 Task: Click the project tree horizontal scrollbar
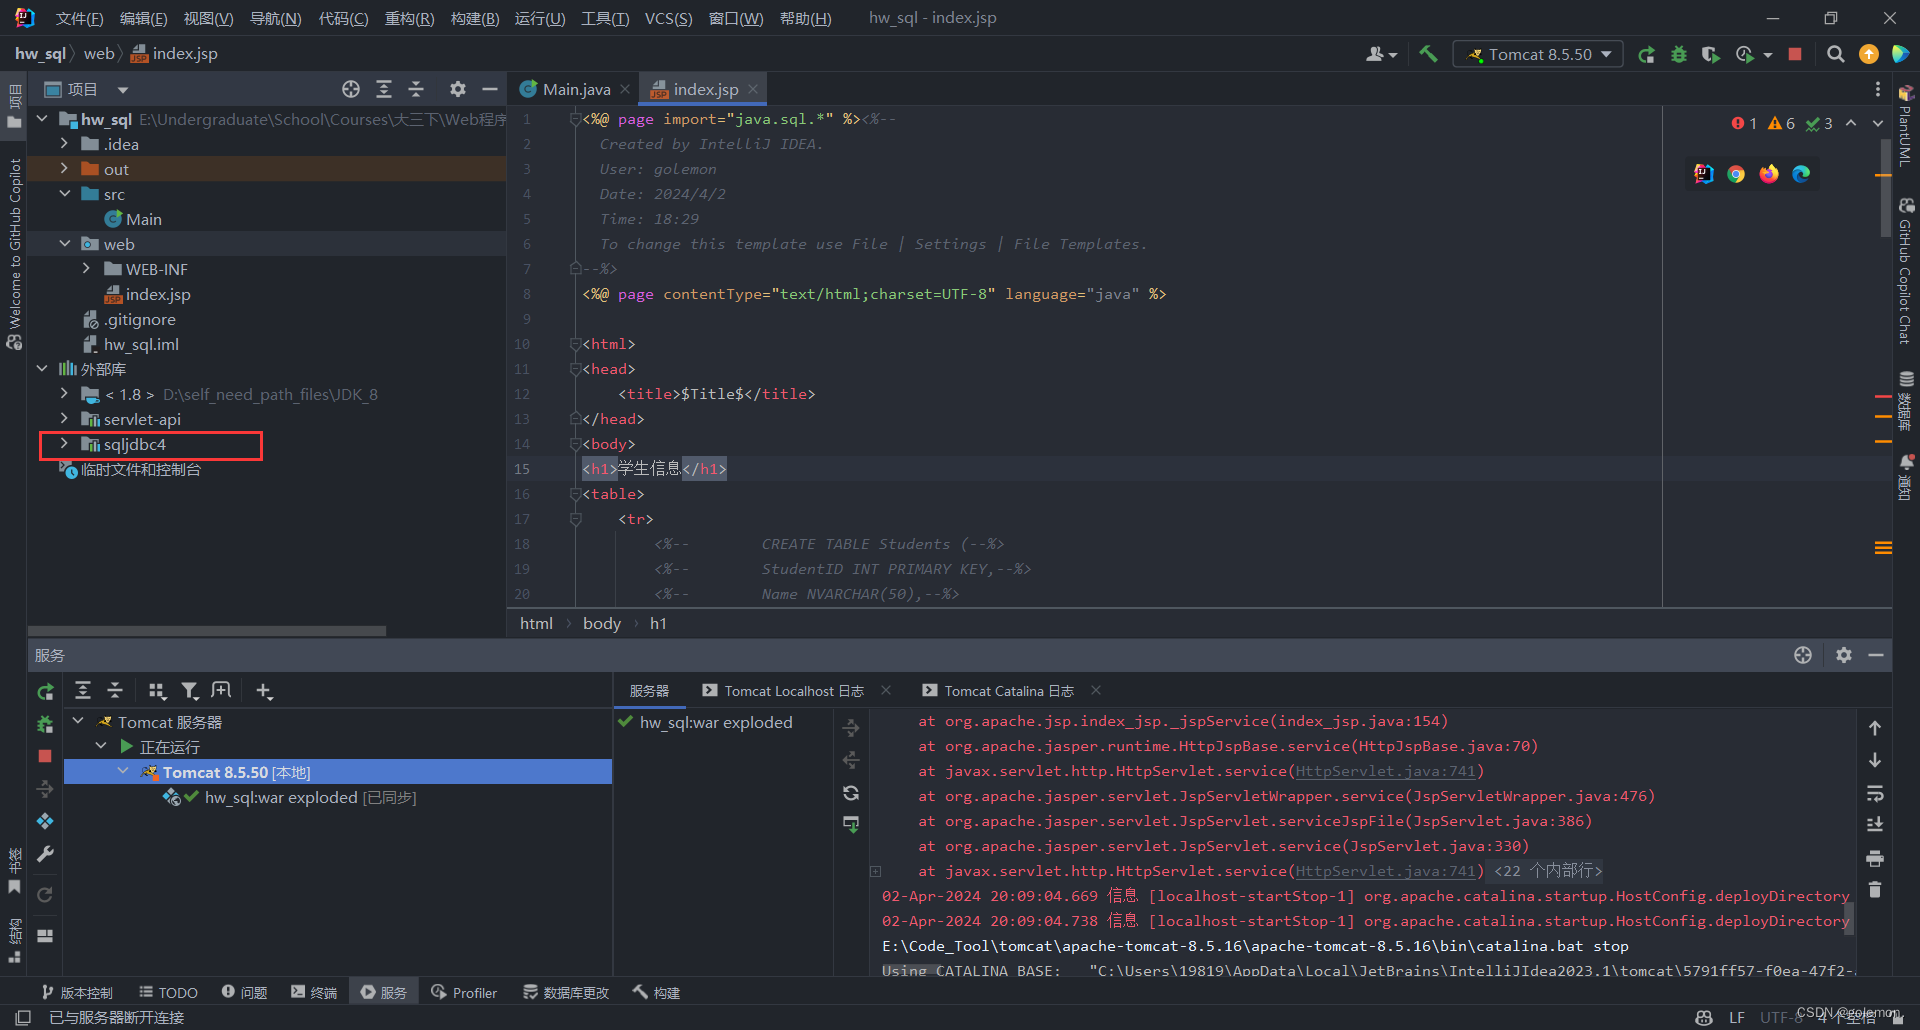(x=207, y=631)
